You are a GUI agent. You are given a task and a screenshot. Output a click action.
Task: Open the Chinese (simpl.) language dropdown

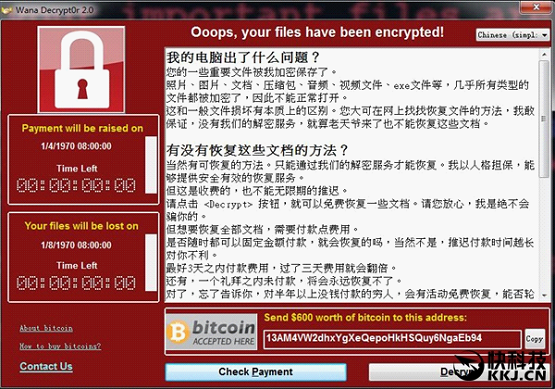[513, 35]
